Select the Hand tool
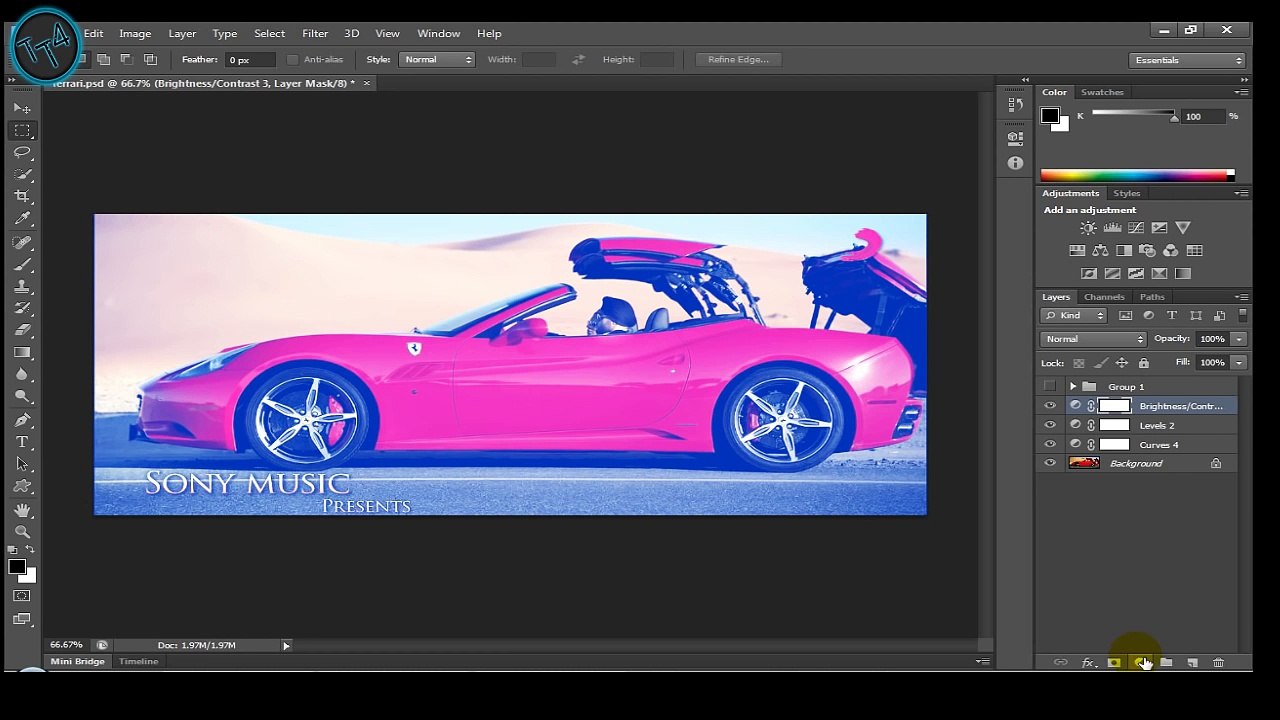The height and width of the screenshot is (720, 1280). (x=22, y=511)
